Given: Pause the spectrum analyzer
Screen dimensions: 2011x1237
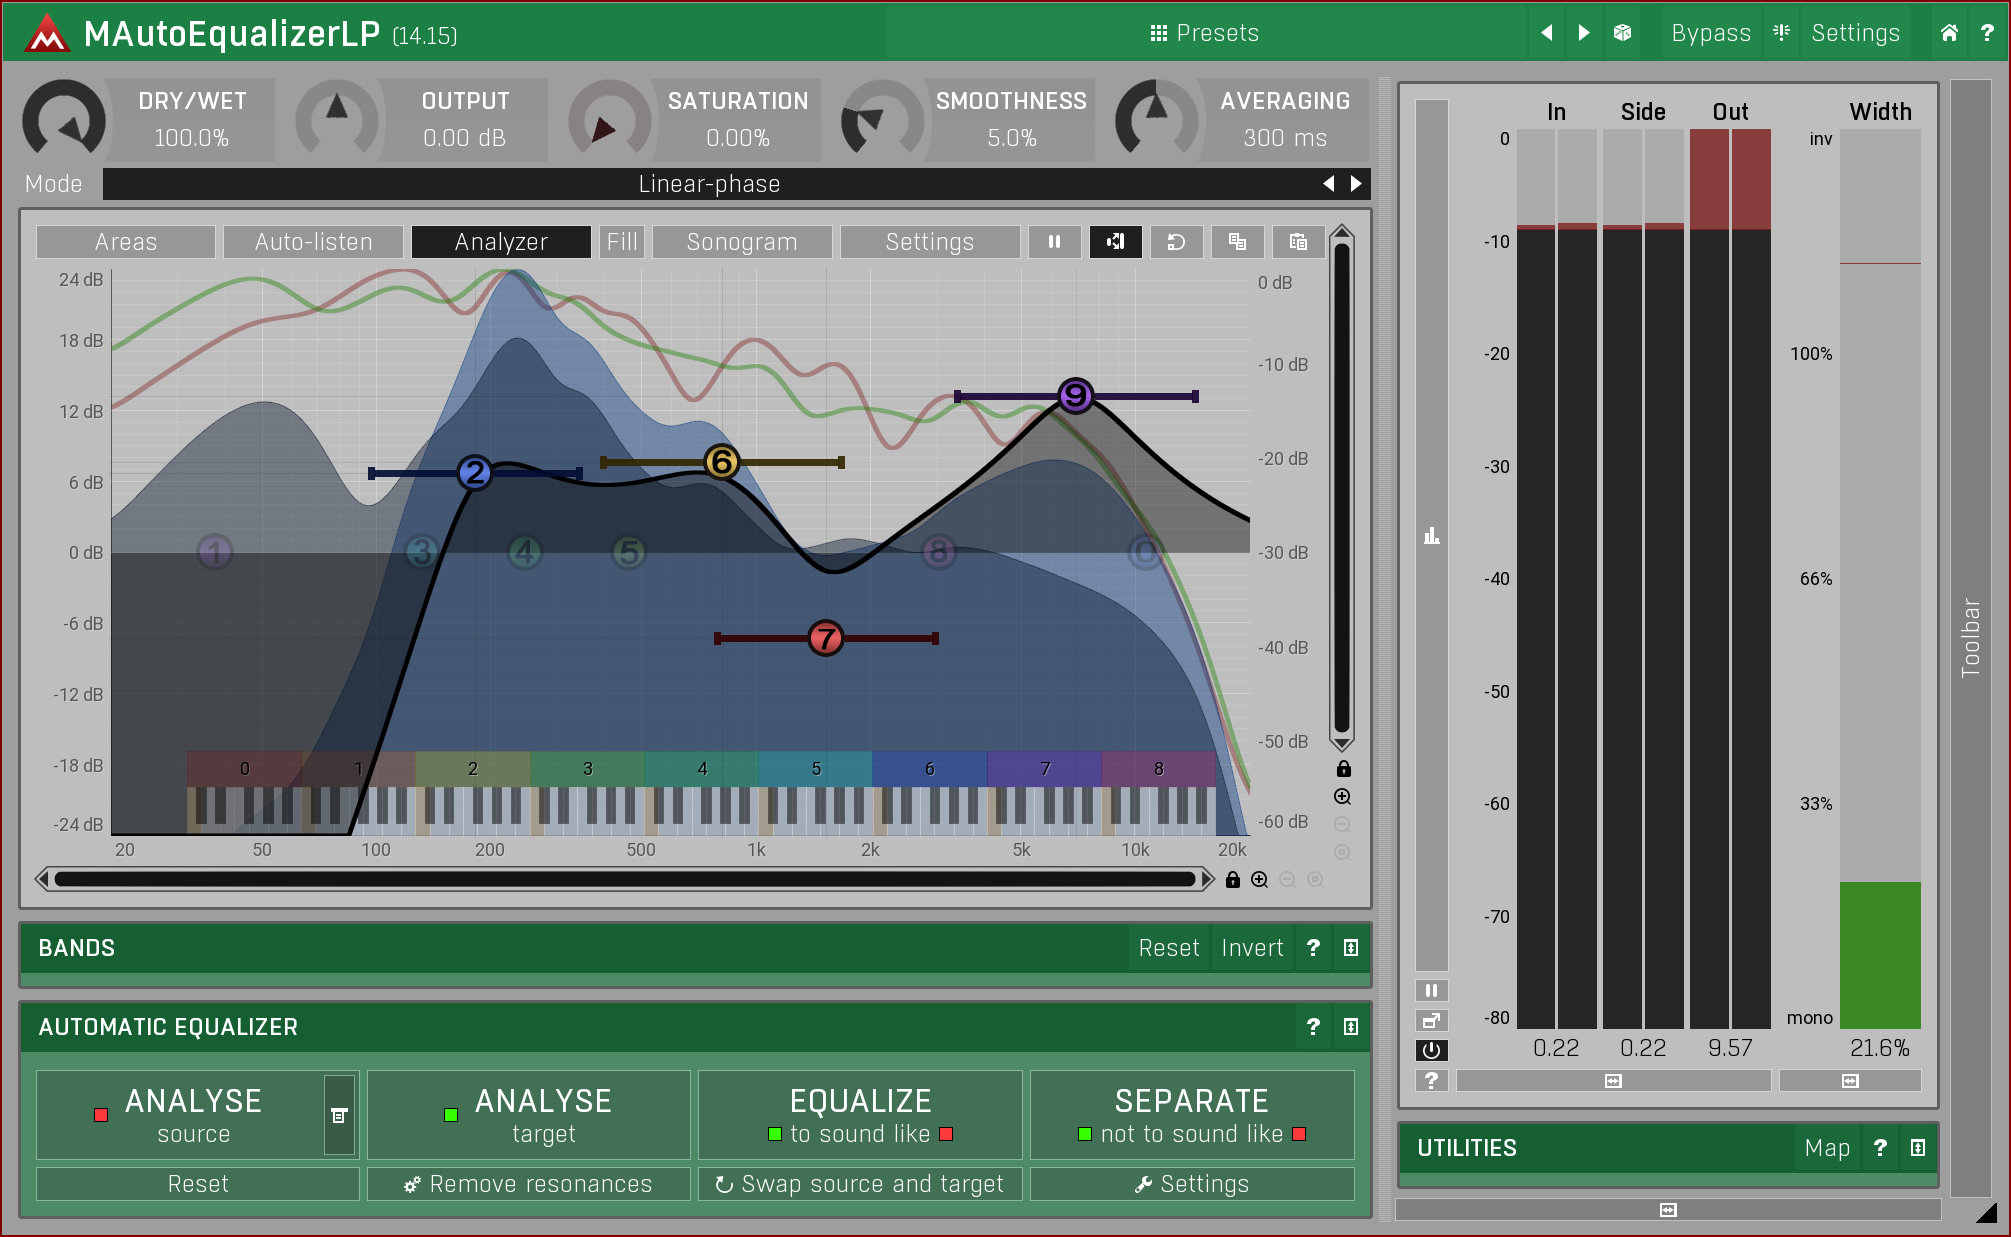Looking at the screenshot, I should tap(1054, 241).
